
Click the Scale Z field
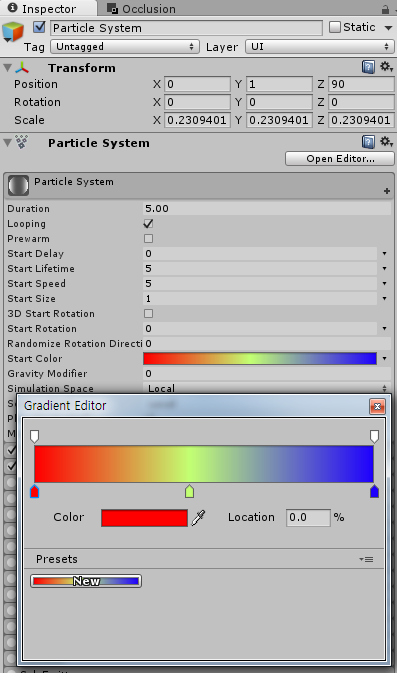[361, 120]
